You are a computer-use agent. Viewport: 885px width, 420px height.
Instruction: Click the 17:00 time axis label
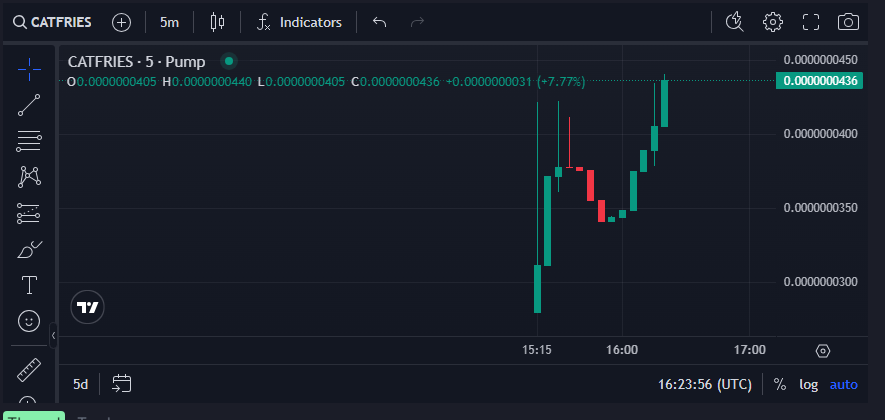tap(750, 350)
